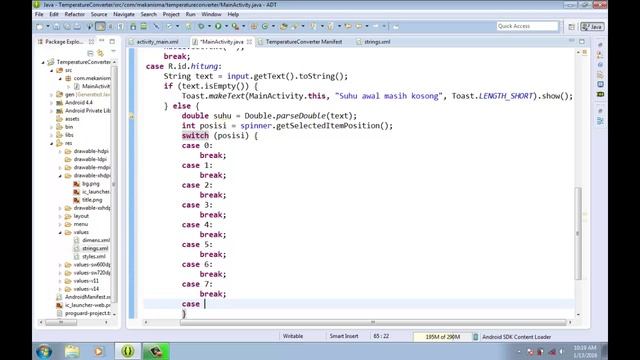
Task: Minimize the Package Explorer view
Action: (102, 41)
